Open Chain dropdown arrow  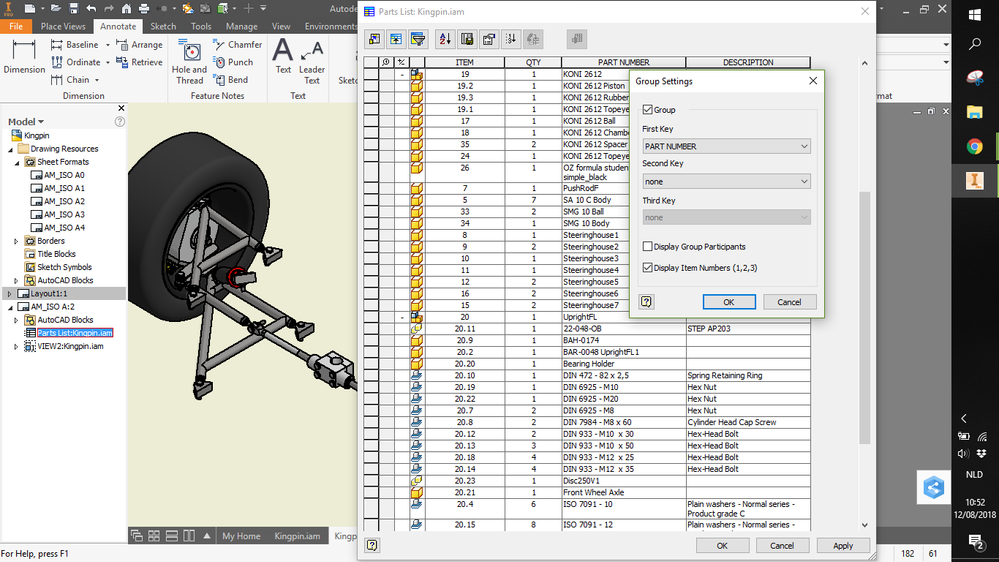tap(97, 80)
